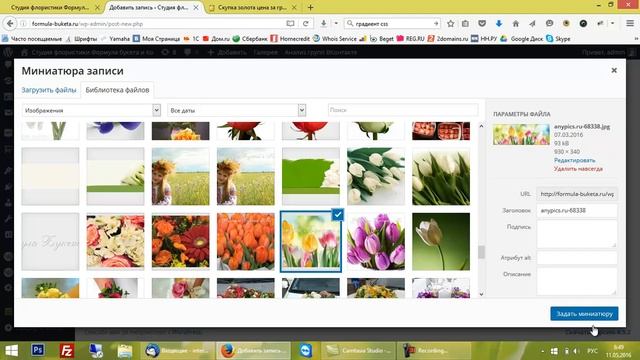Go to the home page icon
640x360 pixels.
[516, 24]
